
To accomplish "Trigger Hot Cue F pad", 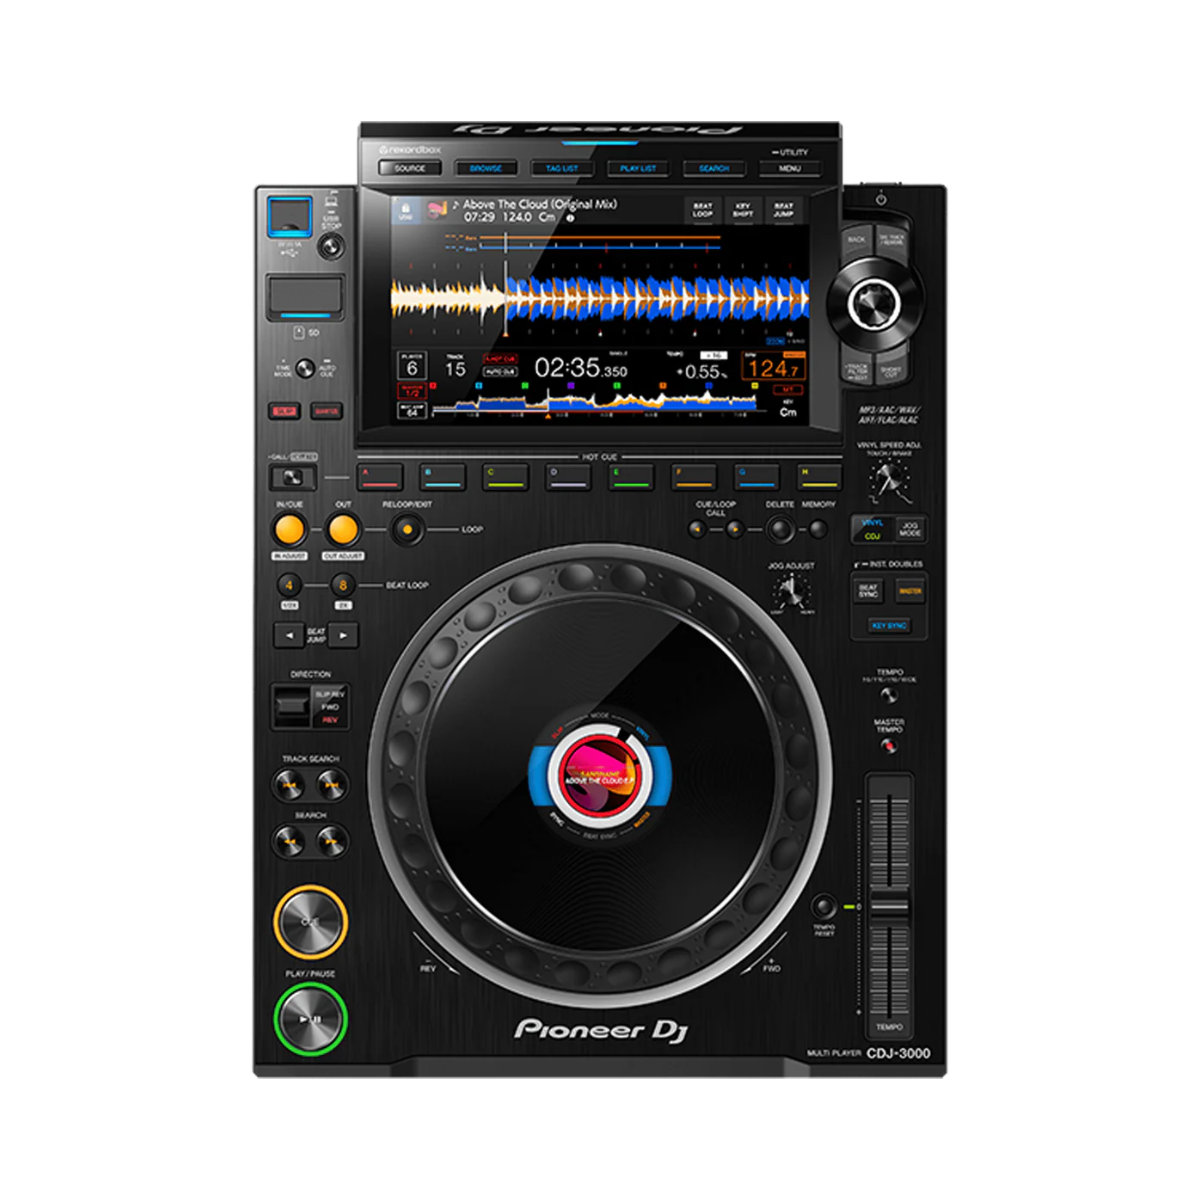I will pos(694,476).
